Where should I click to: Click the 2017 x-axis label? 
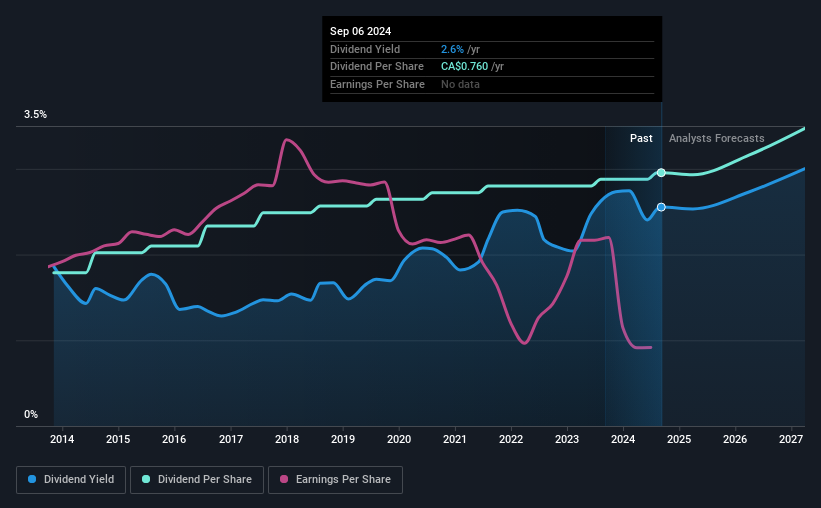(x=230, y=439)
